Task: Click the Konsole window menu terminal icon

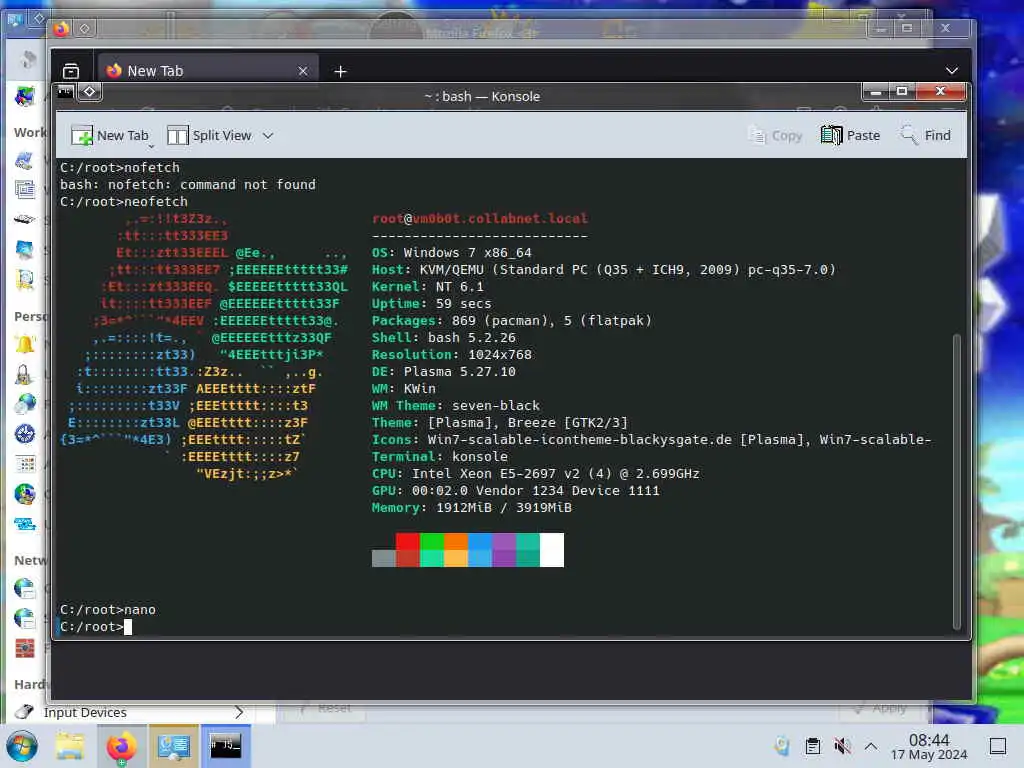Action: [66, 91]
